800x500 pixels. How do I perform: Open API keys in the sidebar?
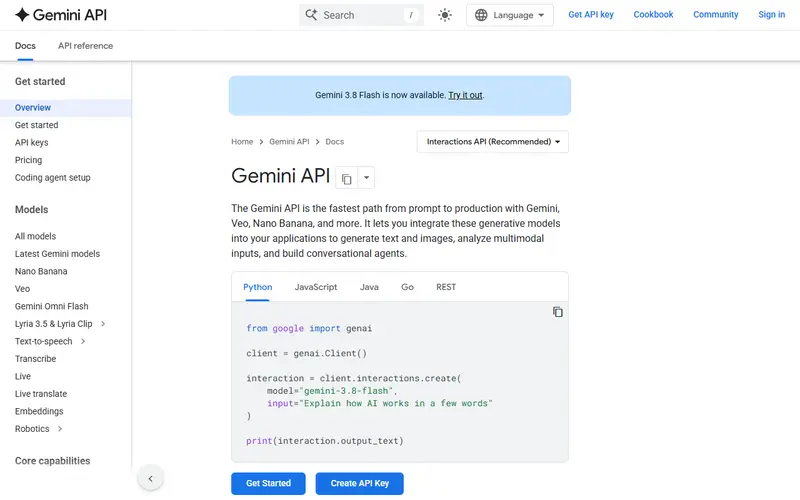pyautogui.click(x=32, y=142)
